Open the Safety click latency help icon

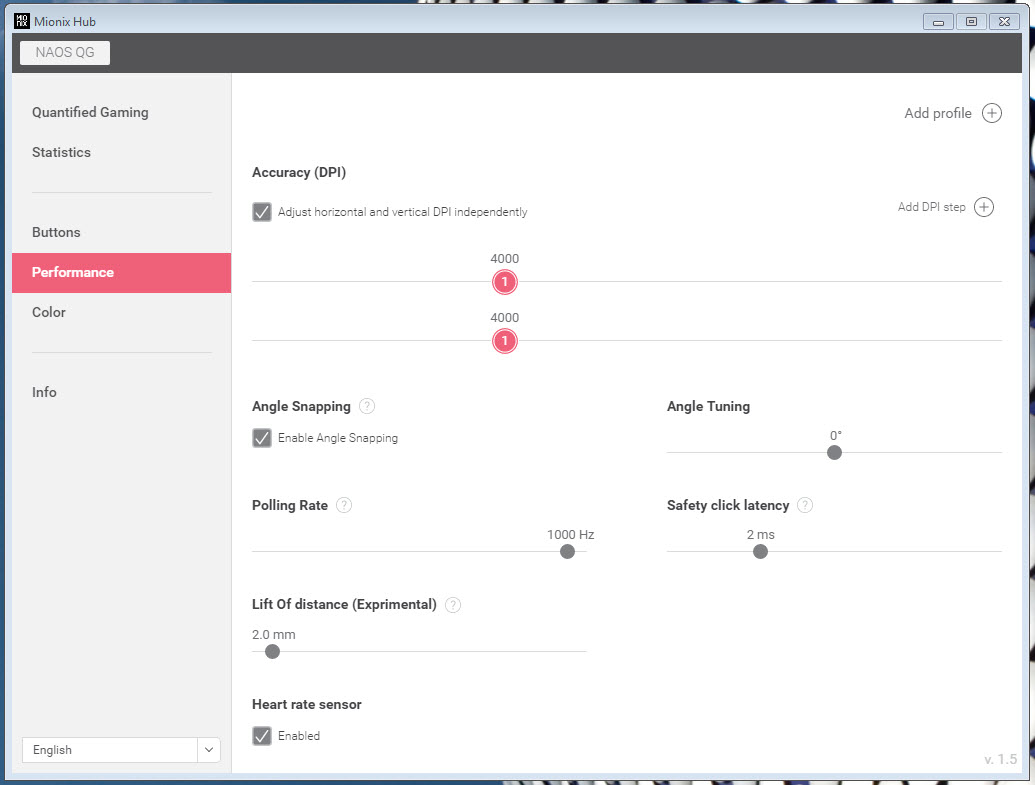coord(805,505)
